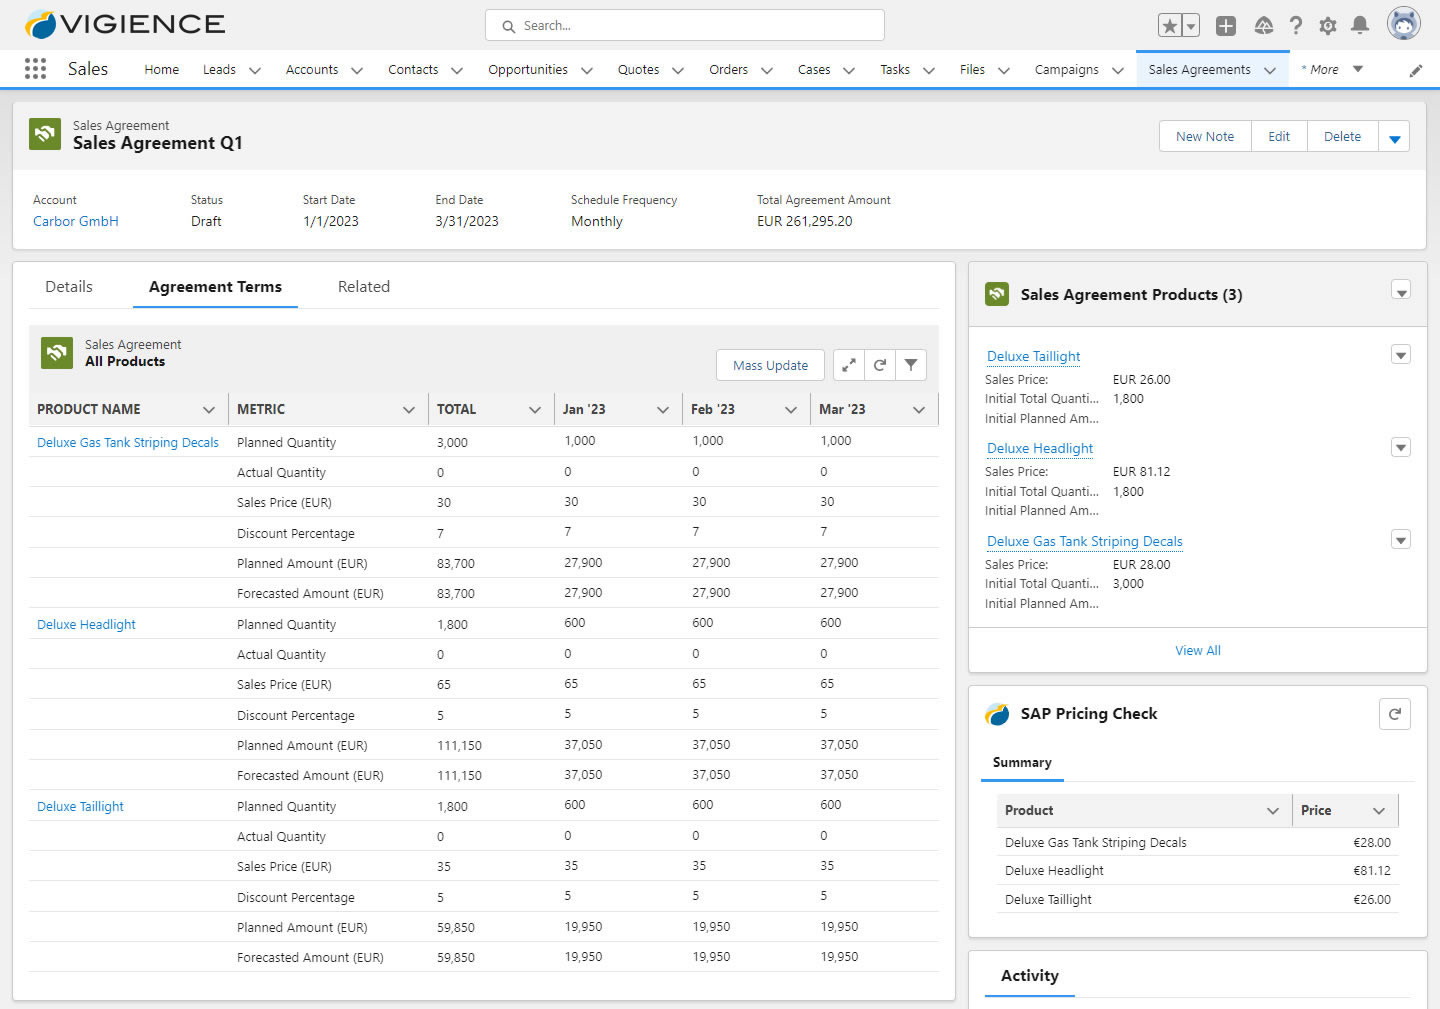Click the Favorites star icon

tap(1169, 26)
